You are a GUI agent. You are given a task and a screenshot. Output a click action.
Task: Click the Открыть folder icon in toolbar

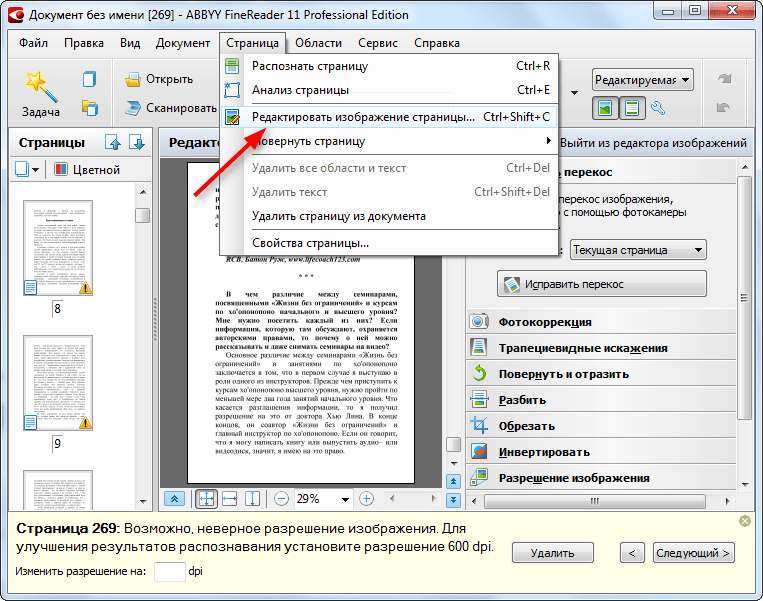[133, 79]
